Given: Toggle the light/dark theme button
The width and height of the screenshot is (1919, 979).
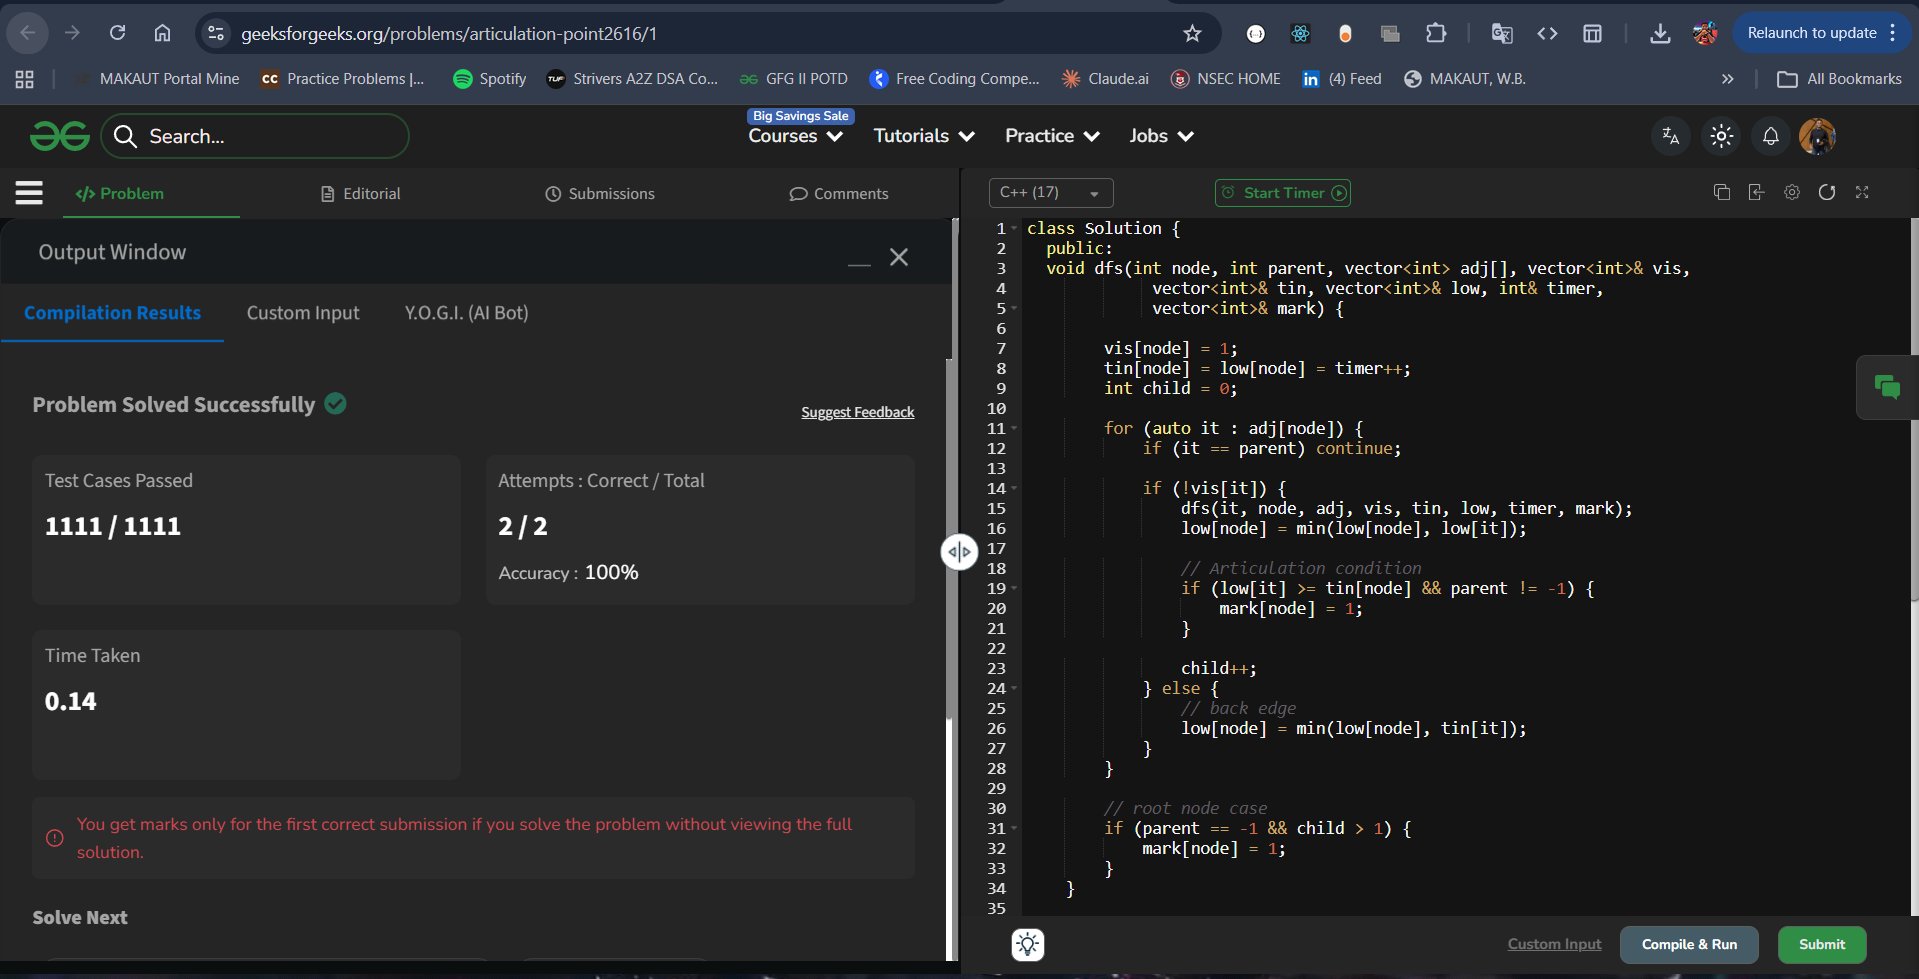Looking at the screenshot, I should (x=1721, y=136).
